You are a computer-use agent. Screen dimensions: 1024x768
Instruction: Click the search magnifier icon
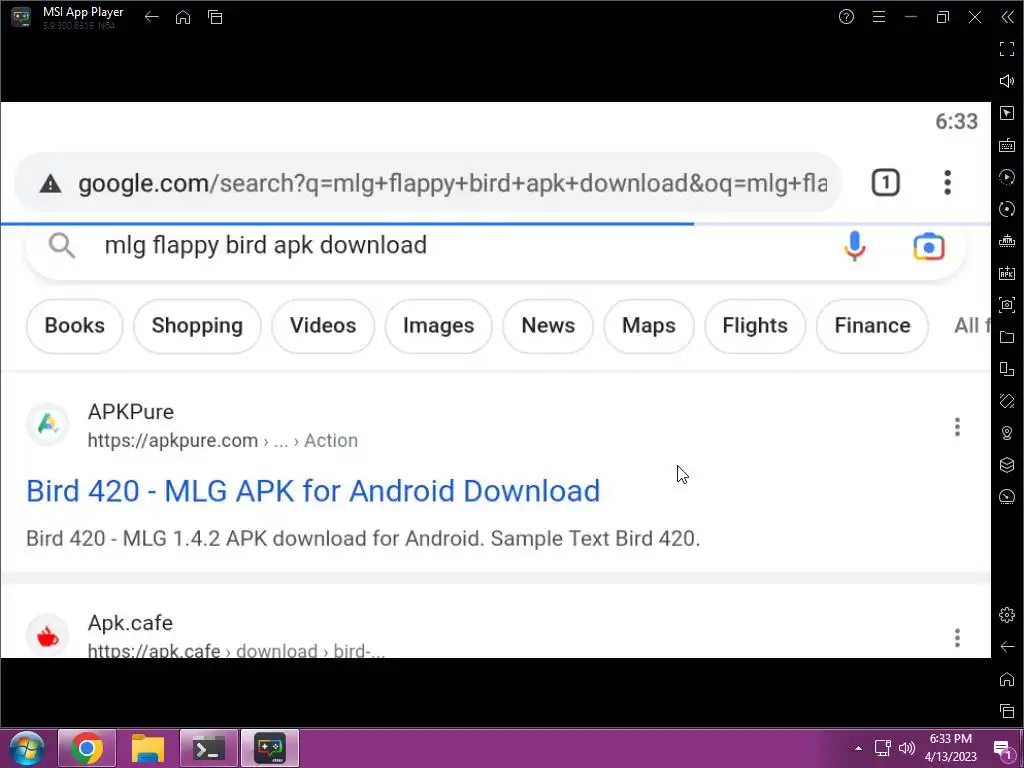[62, 246]
